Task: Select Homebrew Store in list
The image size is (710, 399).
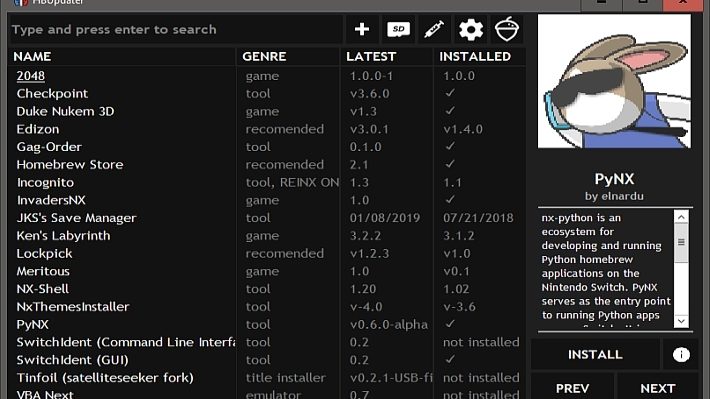Action: coord(267,164)
